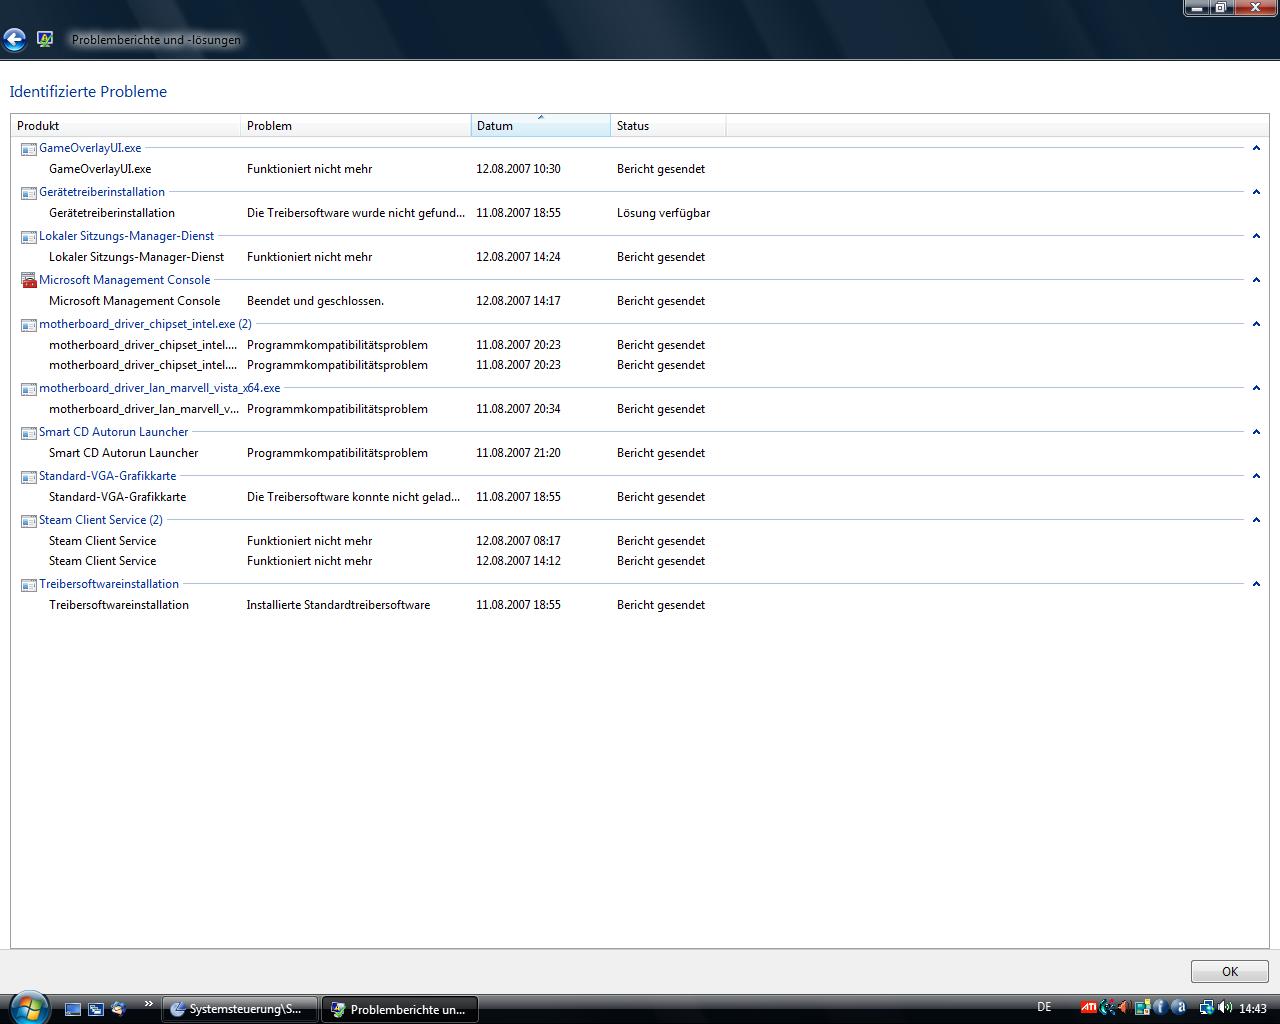Sort by the Datum column header
Viewport: 1280px width, 1024px height.
541,126
